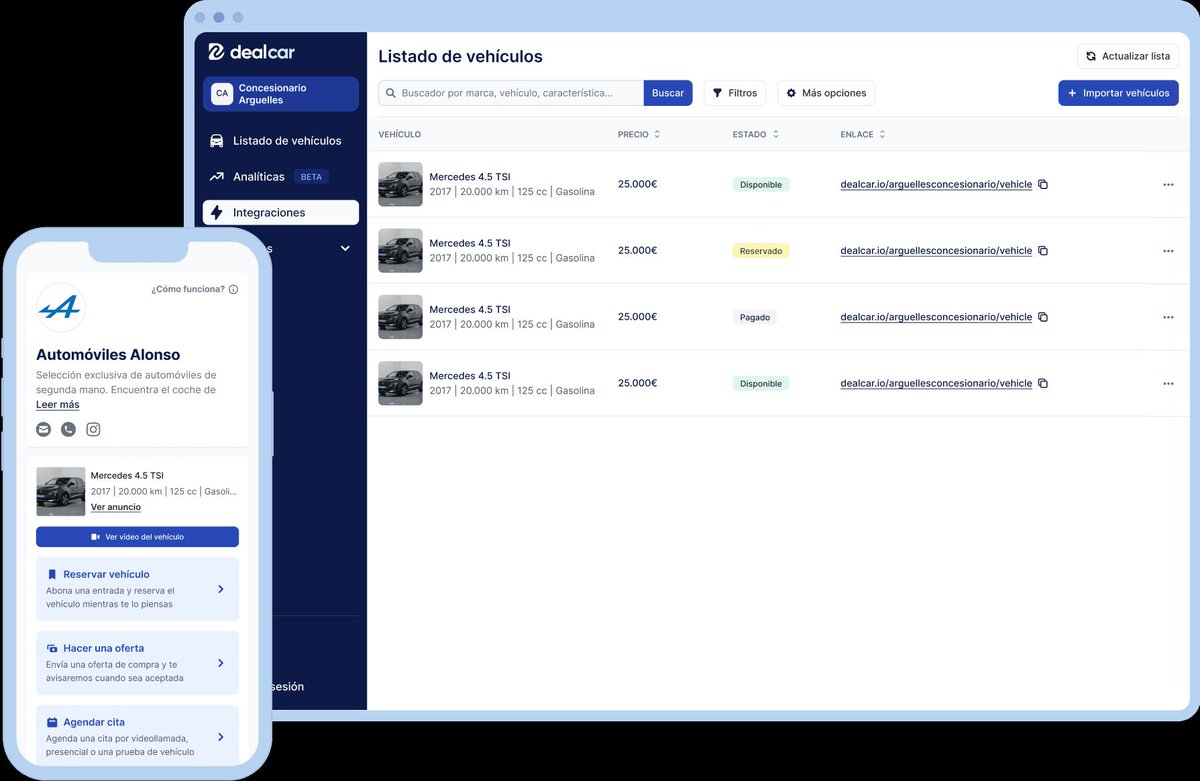This screenshot has width=1200, height=781.
Task: Expand the collapsed sidebar chevron below Integraciones
Action: 345,248
